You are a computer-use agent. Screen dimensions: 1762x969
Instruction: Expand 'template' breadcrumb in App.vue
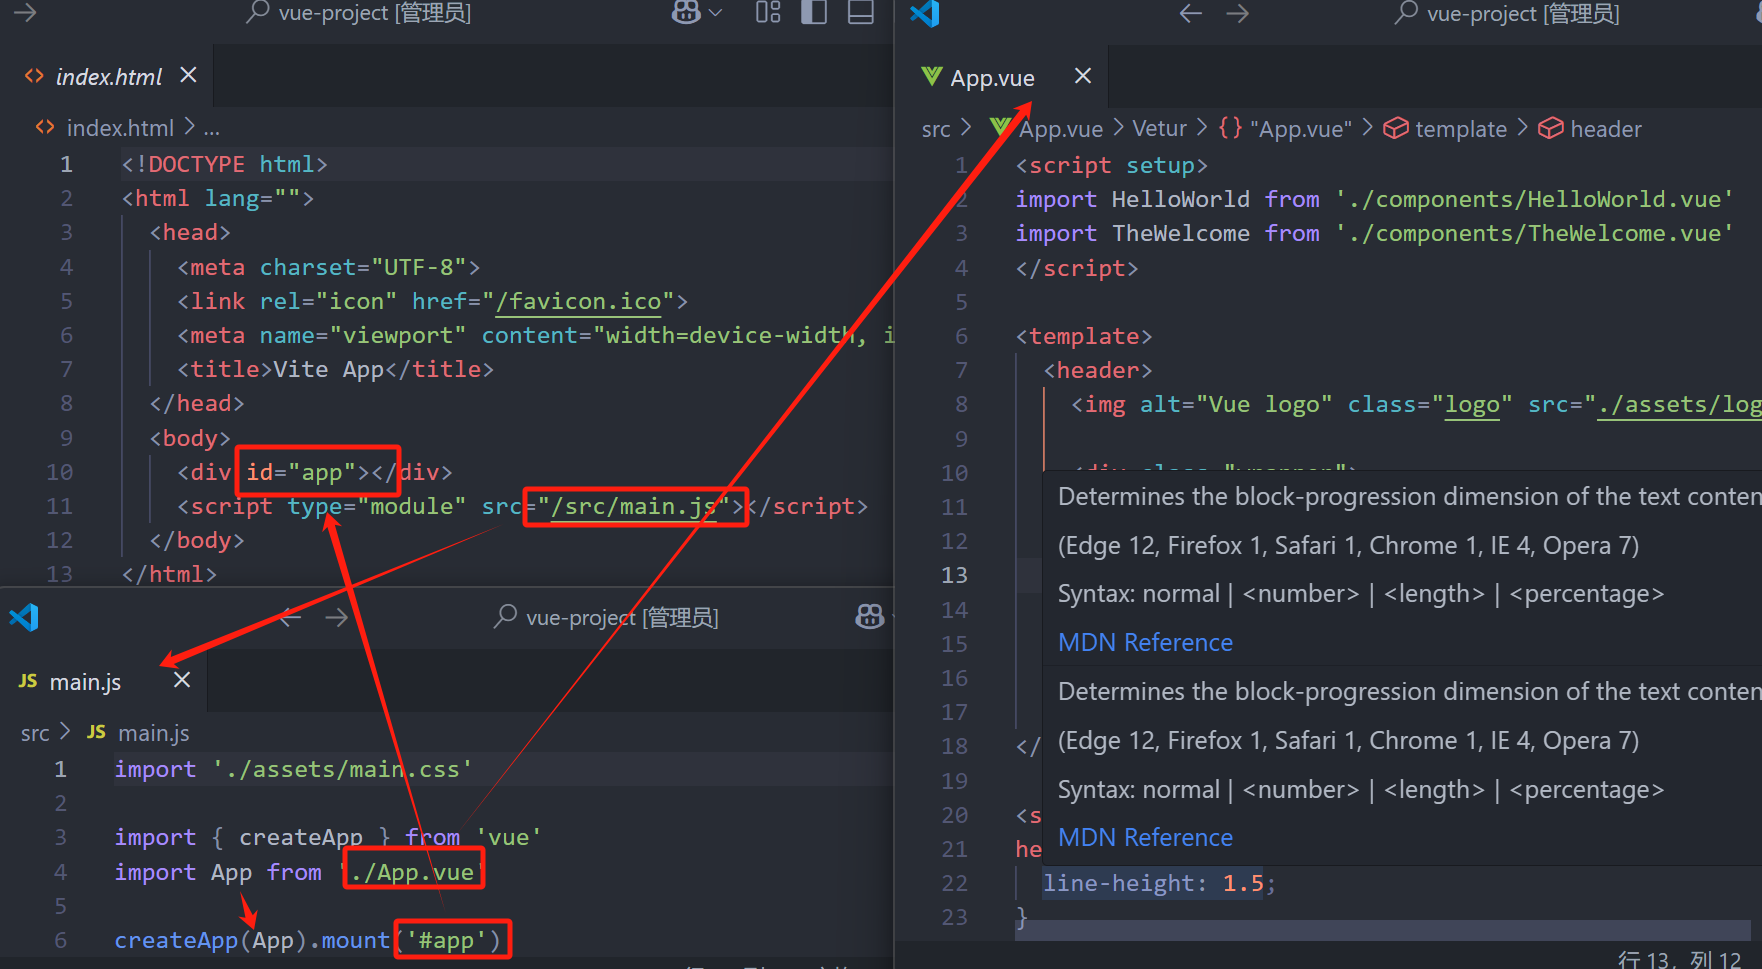(1460, 129)
